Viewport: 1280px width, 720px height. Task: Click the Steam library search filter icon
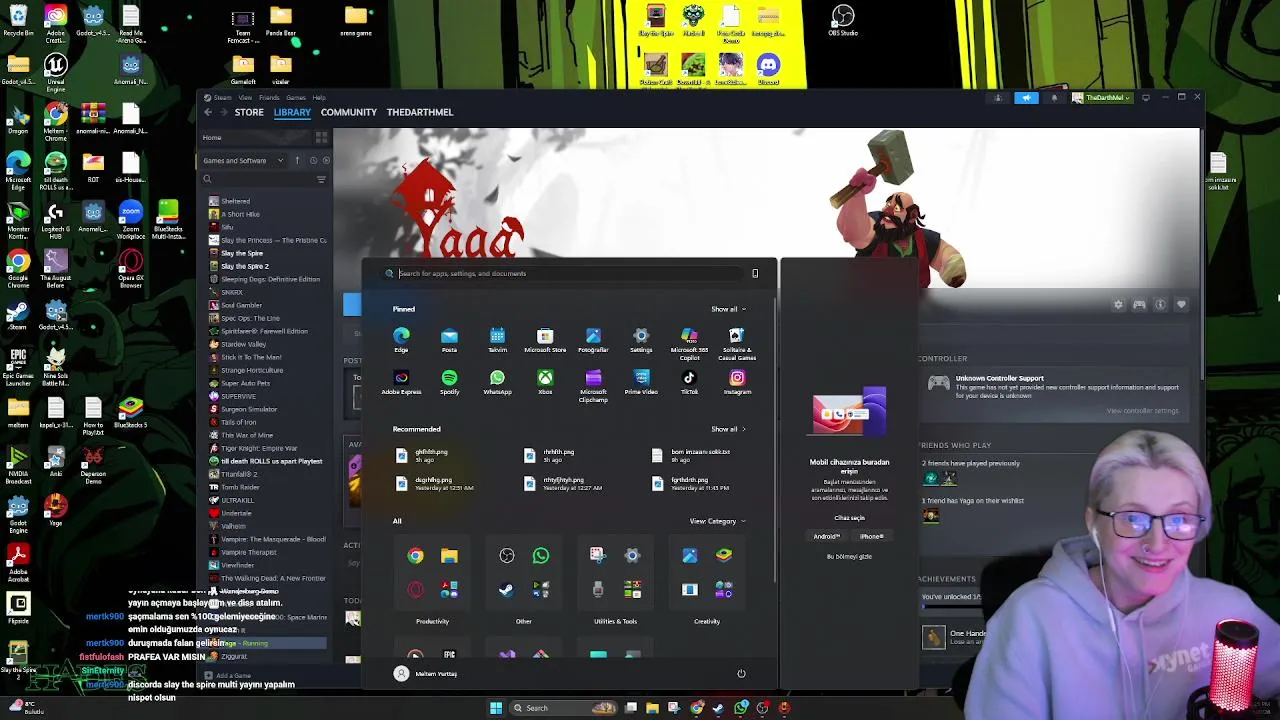coord(321,179)
